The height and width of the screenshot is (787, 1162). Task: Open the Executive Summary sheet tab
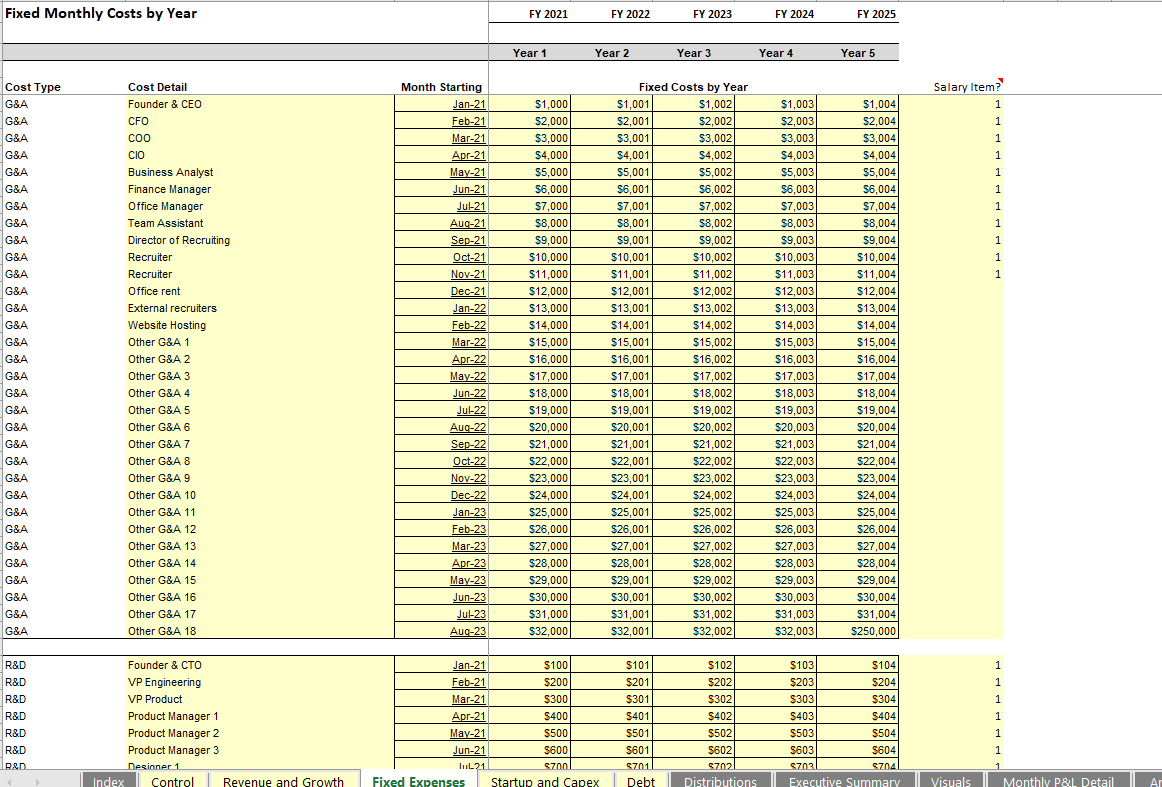coord(844,781)
